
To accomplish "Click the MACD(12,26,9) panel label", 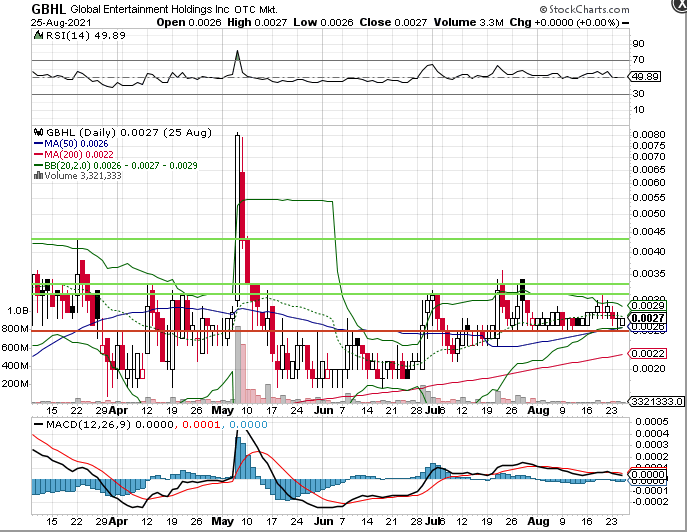I will click(x=88, y=425).
